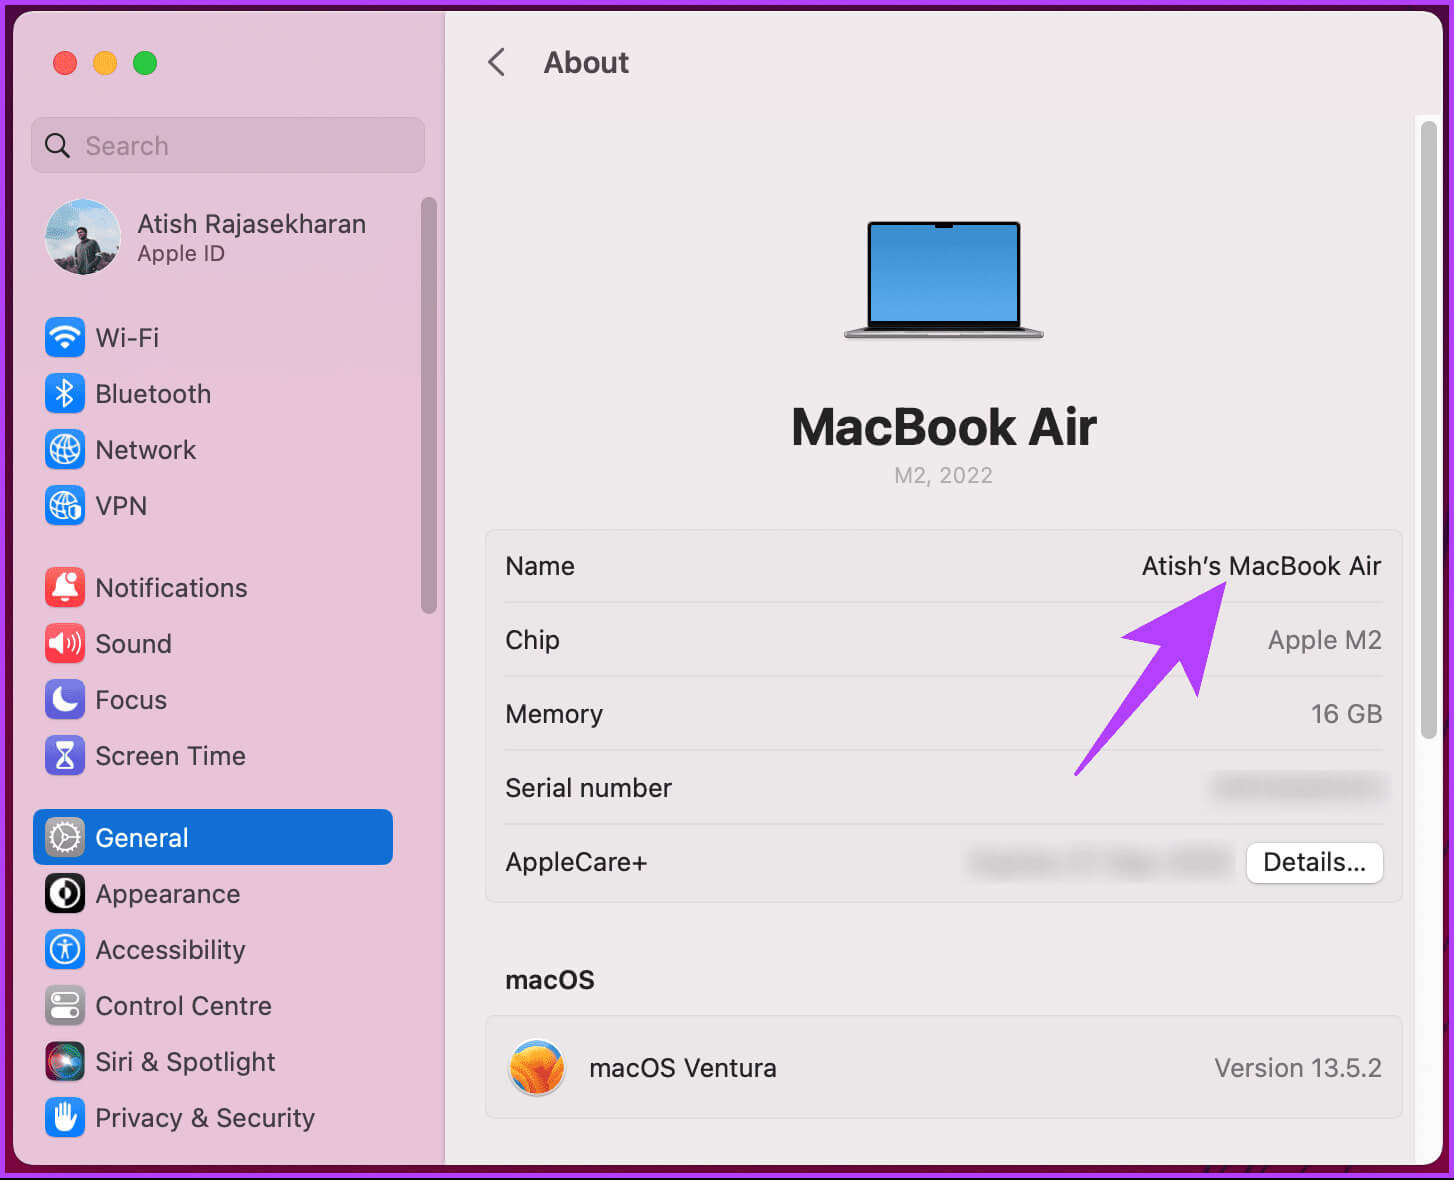The width and height of the screenshot is (1454, 1180).
Task: Click the Control Centre switches icon
Action: click(65, 1005)
